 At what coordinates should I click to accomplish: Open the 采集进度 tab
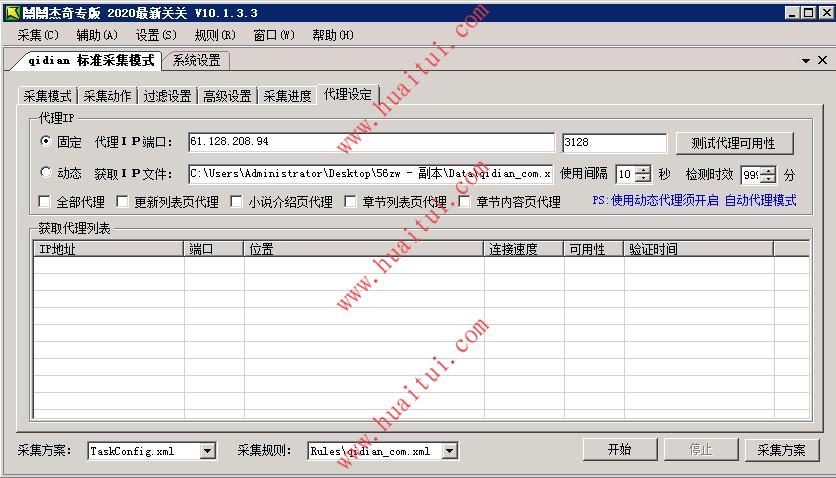287,96
